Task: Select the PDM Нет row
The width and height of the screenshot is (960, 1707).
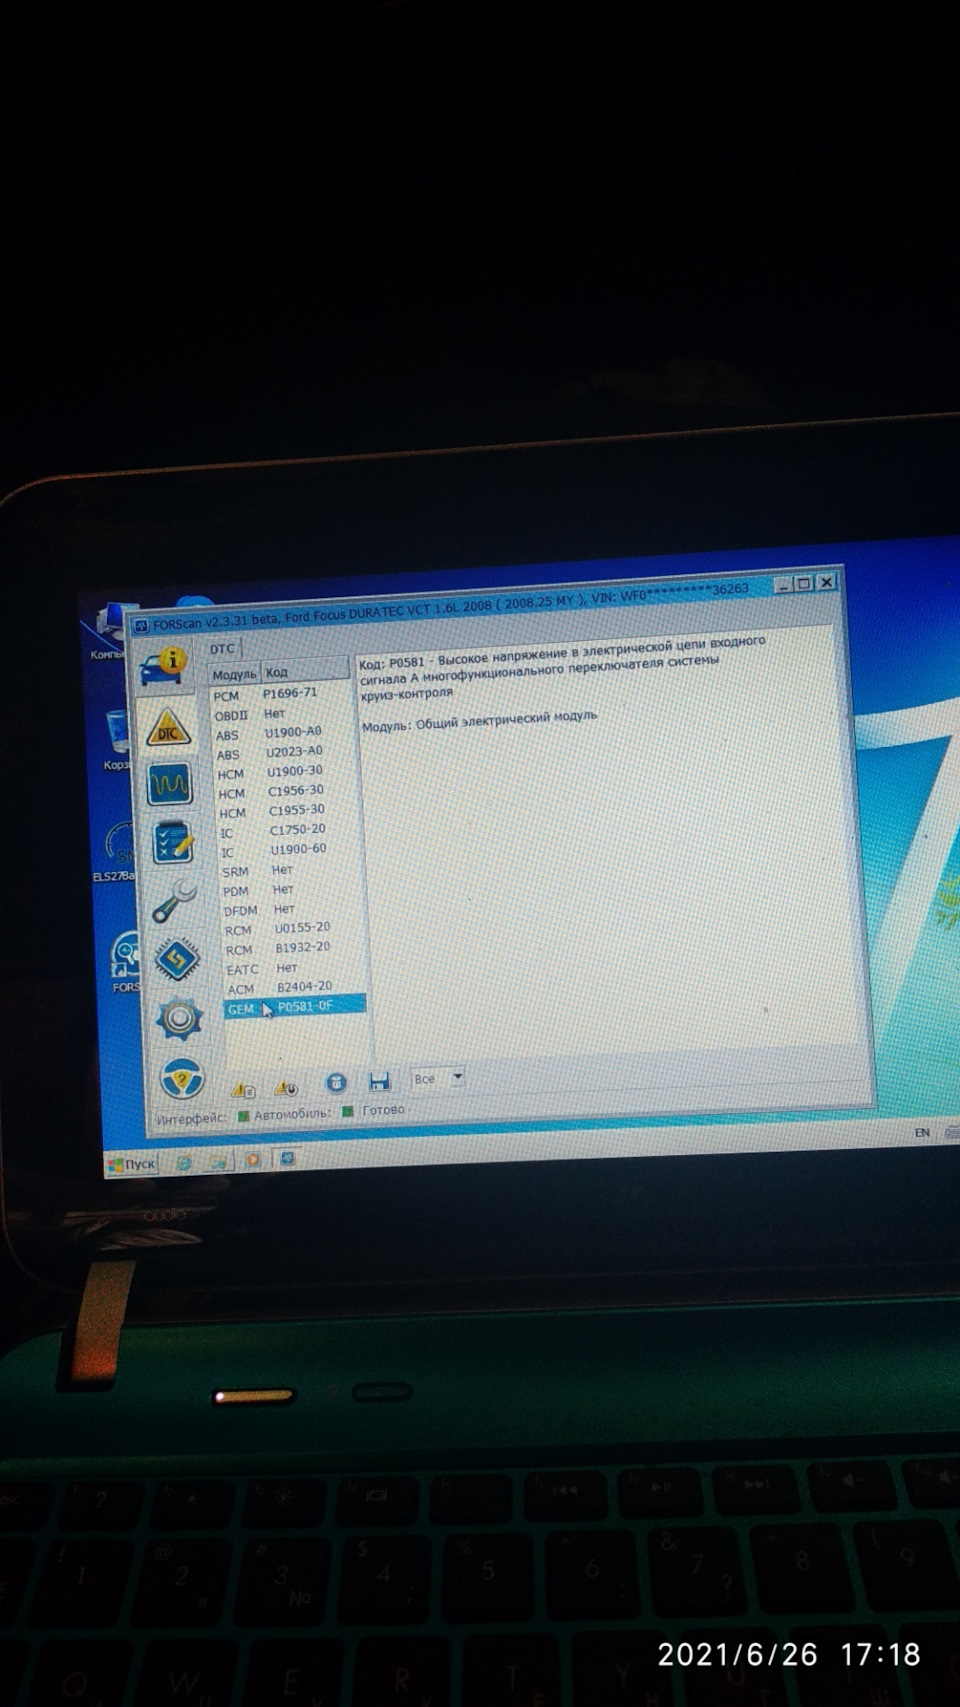Action: point(290,889)
